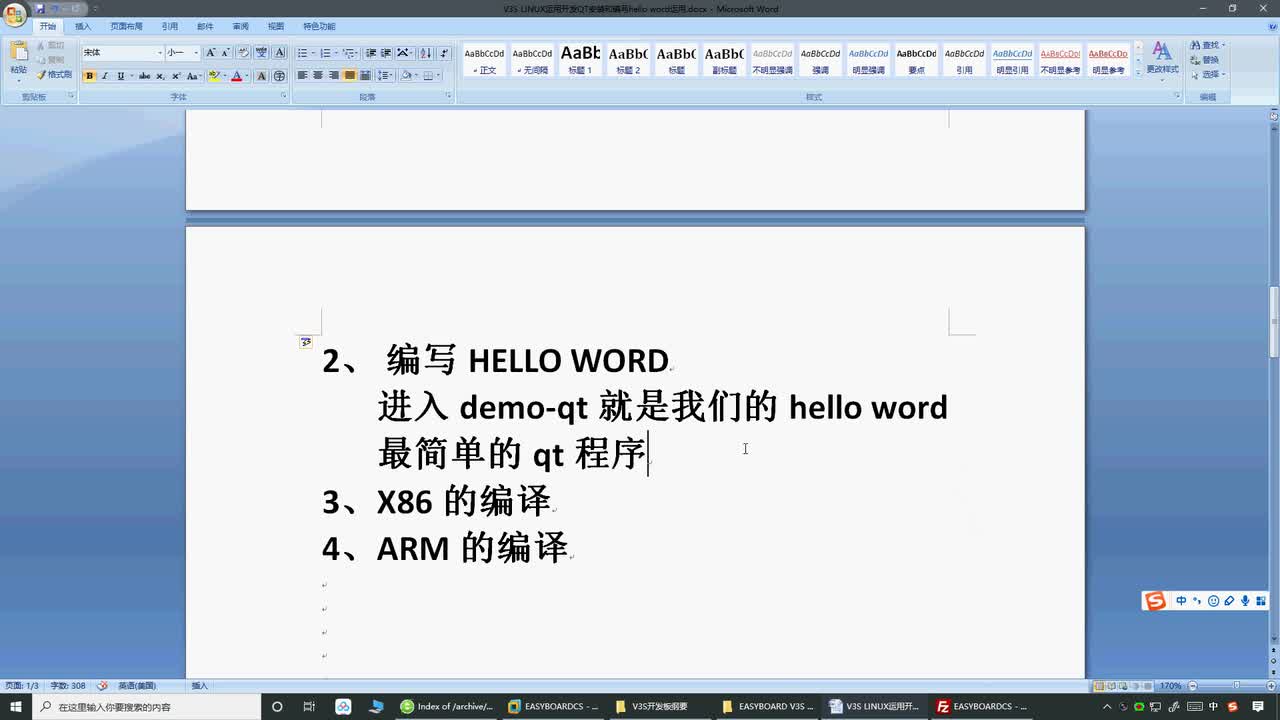Image resolution: width=1280 pixels, height=720 pixels.
Task: Open the Change Case dropdown
Action: pyautogui.click(x=193, y=76)
